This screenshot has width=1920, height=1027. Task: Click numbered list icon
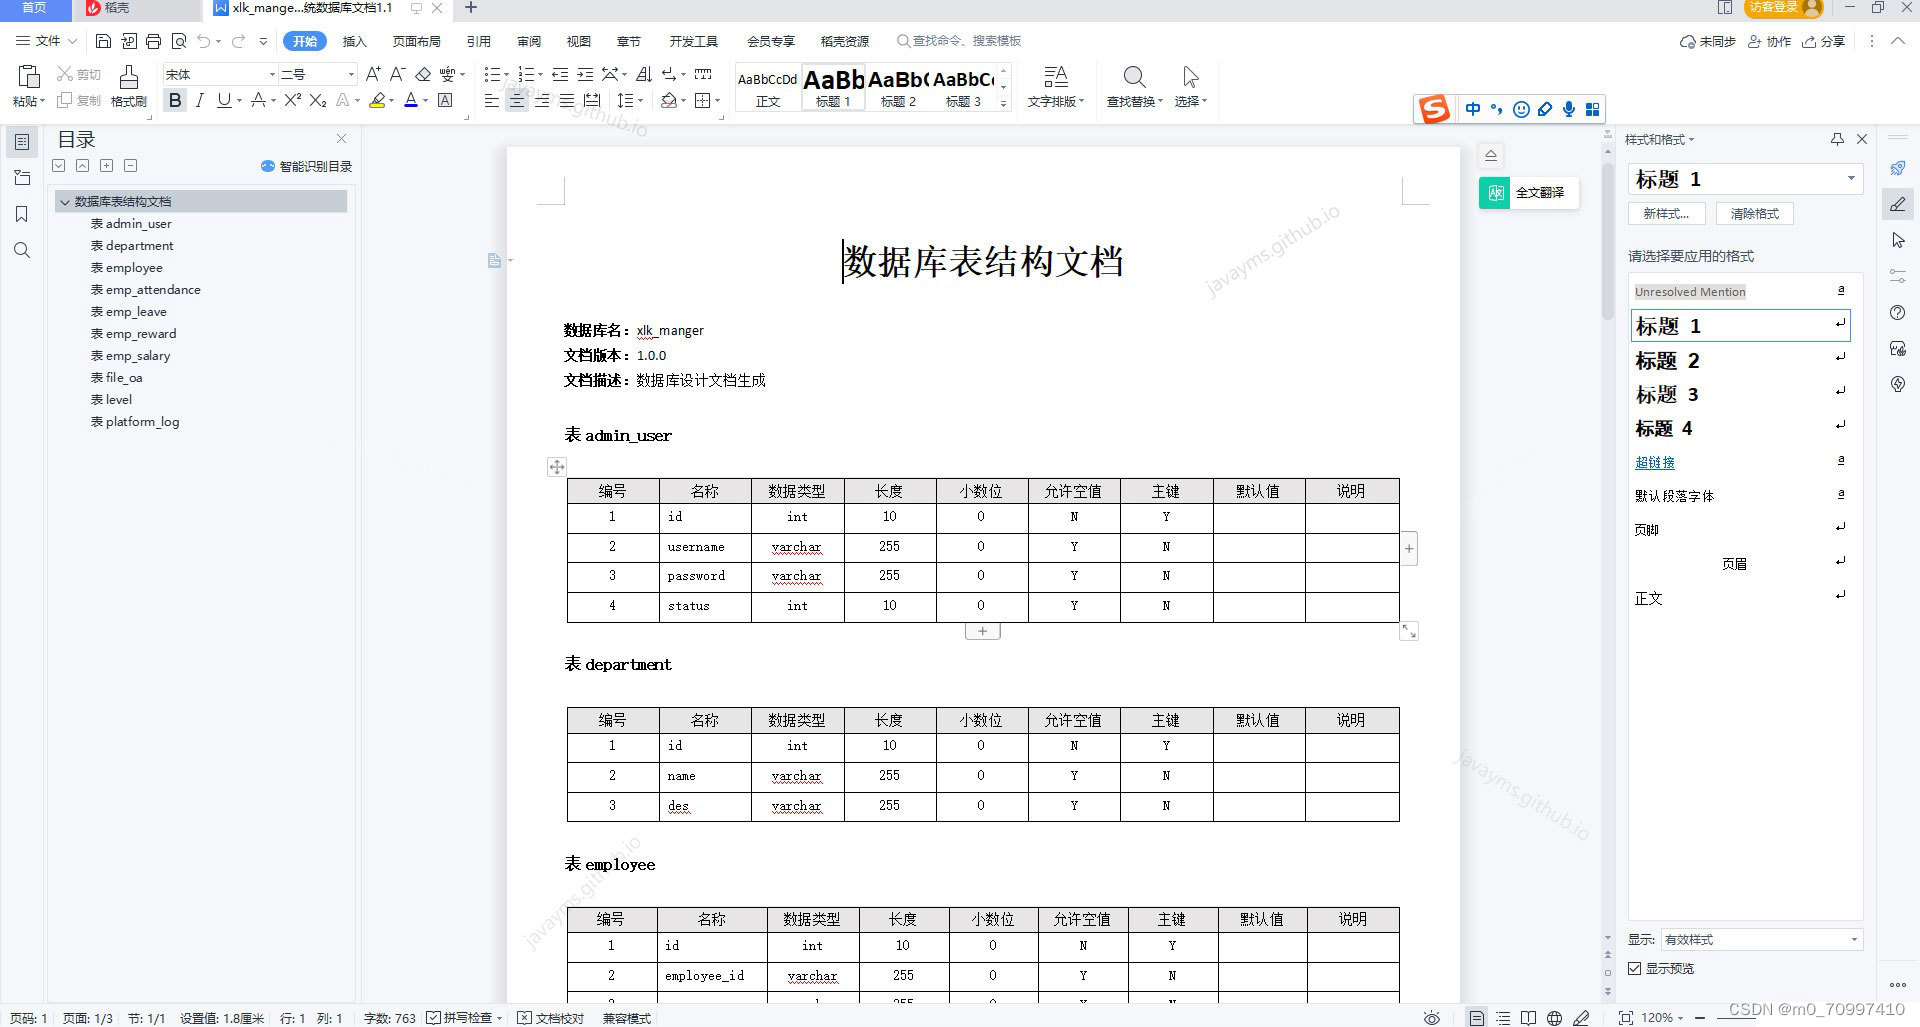(x=526, y=74)
